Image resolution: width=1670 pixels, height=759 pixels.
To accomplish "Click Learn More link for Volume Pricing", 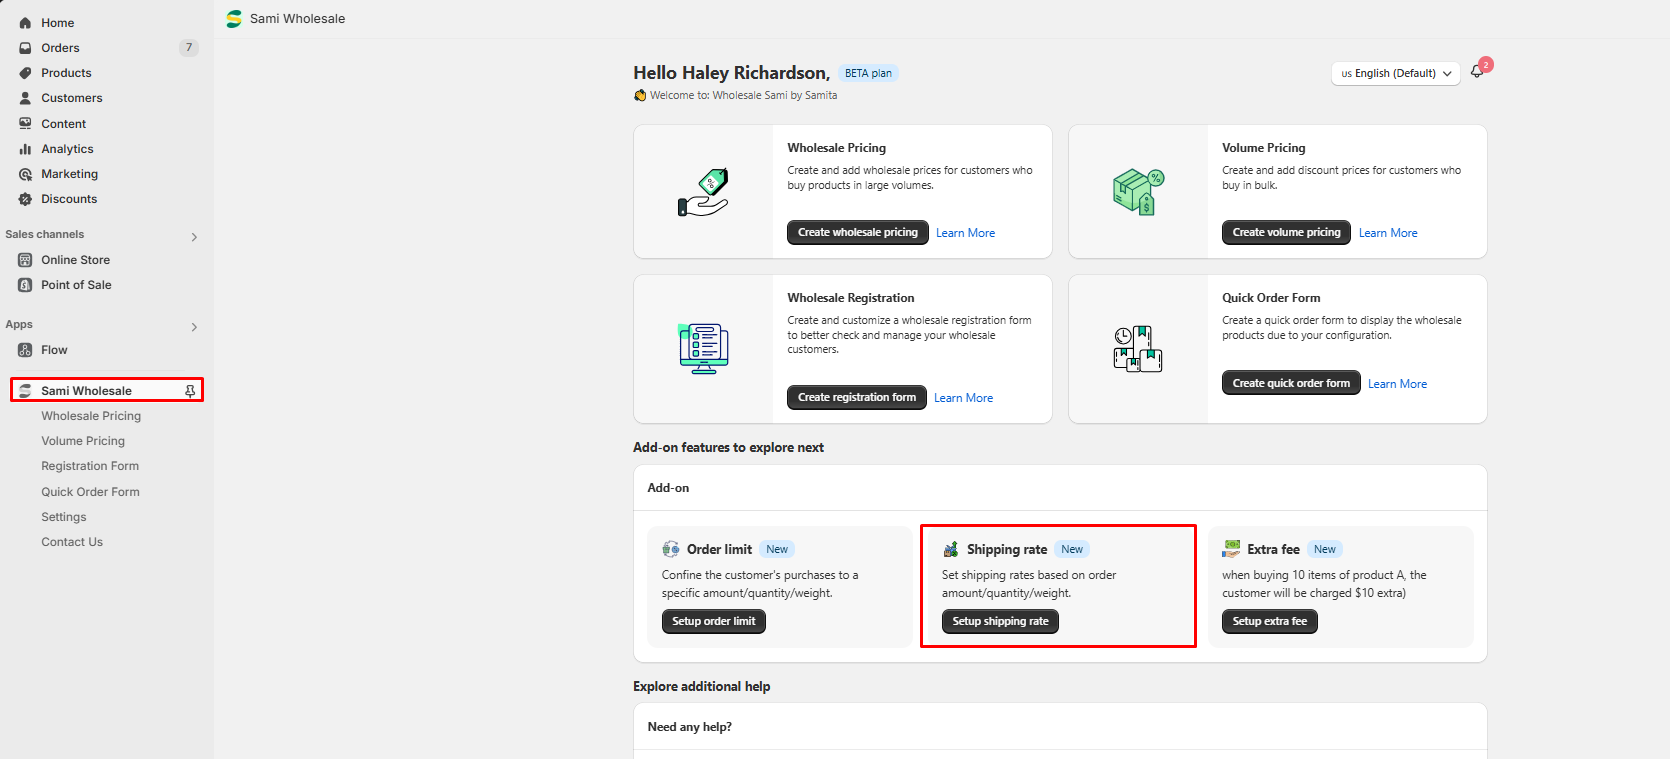I will 1388,233.
